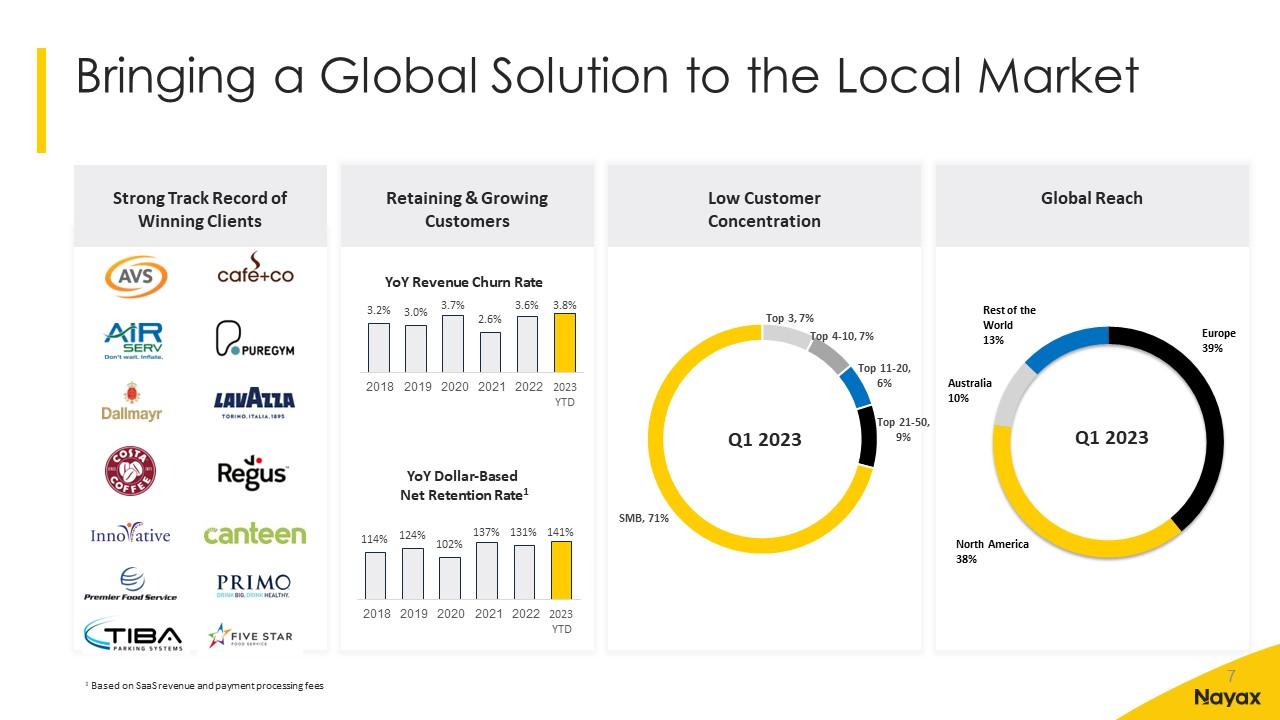Select the cafe+co logo
This screenshot has height=720, width=1280.
[x=255, y=270]
